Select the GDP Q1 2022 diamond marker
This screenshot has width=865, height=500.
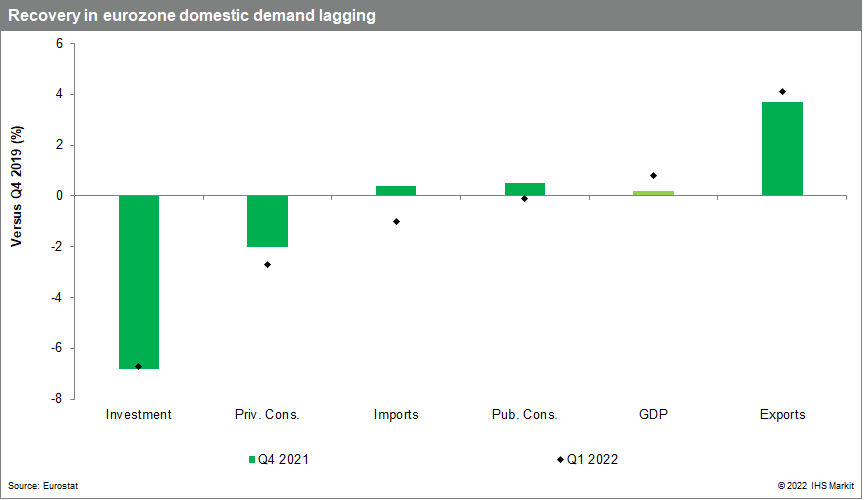[x=653, y=176]
